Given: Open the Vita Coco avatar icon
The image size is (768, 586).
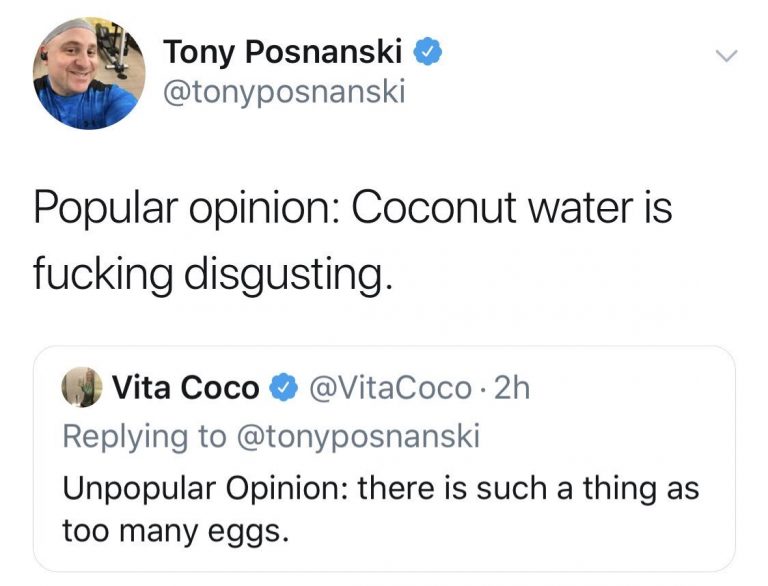Looking at the screenshot, I should tap(82, 387).
